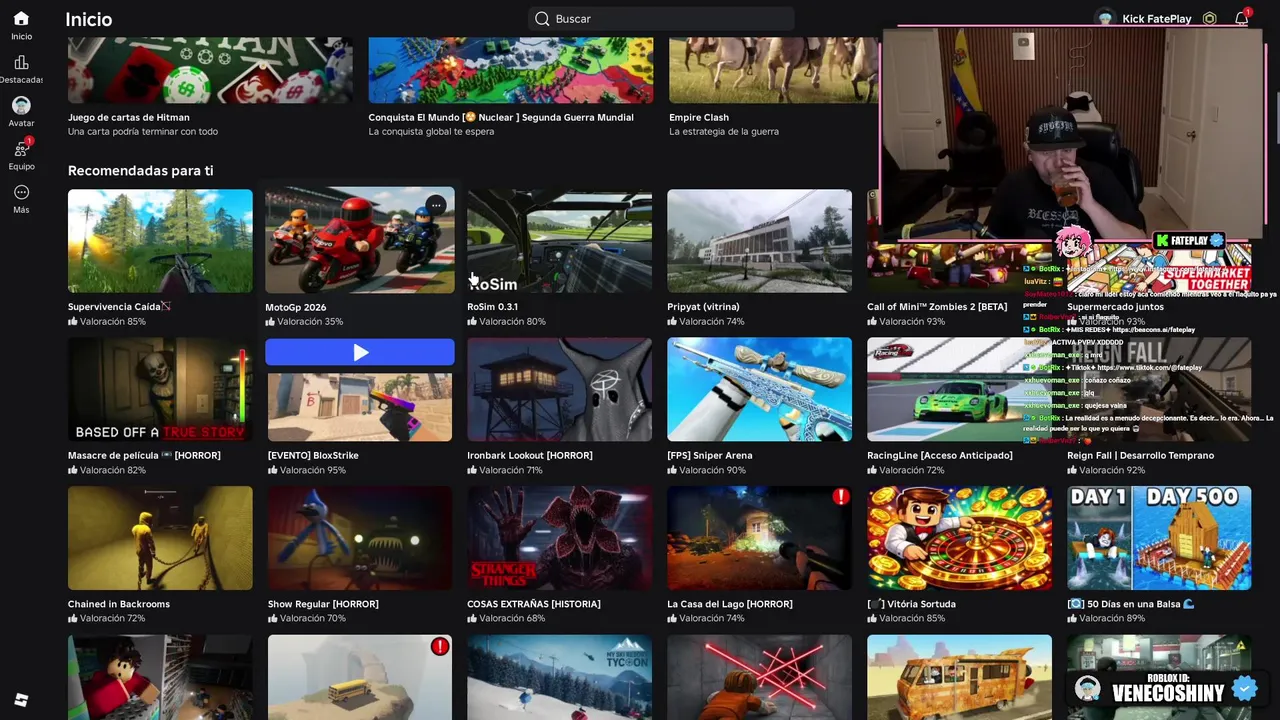
Task: Play the [EVENTO] BloxStrike preview button
Action: pyautogui.click(x=360, y=352)
